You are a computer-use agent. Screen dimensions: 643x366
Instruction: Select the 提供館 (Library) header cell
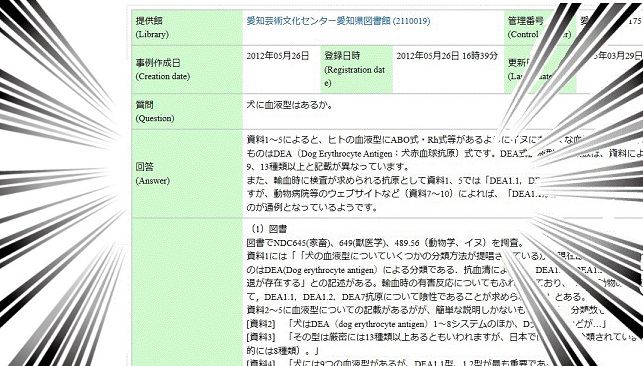187,27
